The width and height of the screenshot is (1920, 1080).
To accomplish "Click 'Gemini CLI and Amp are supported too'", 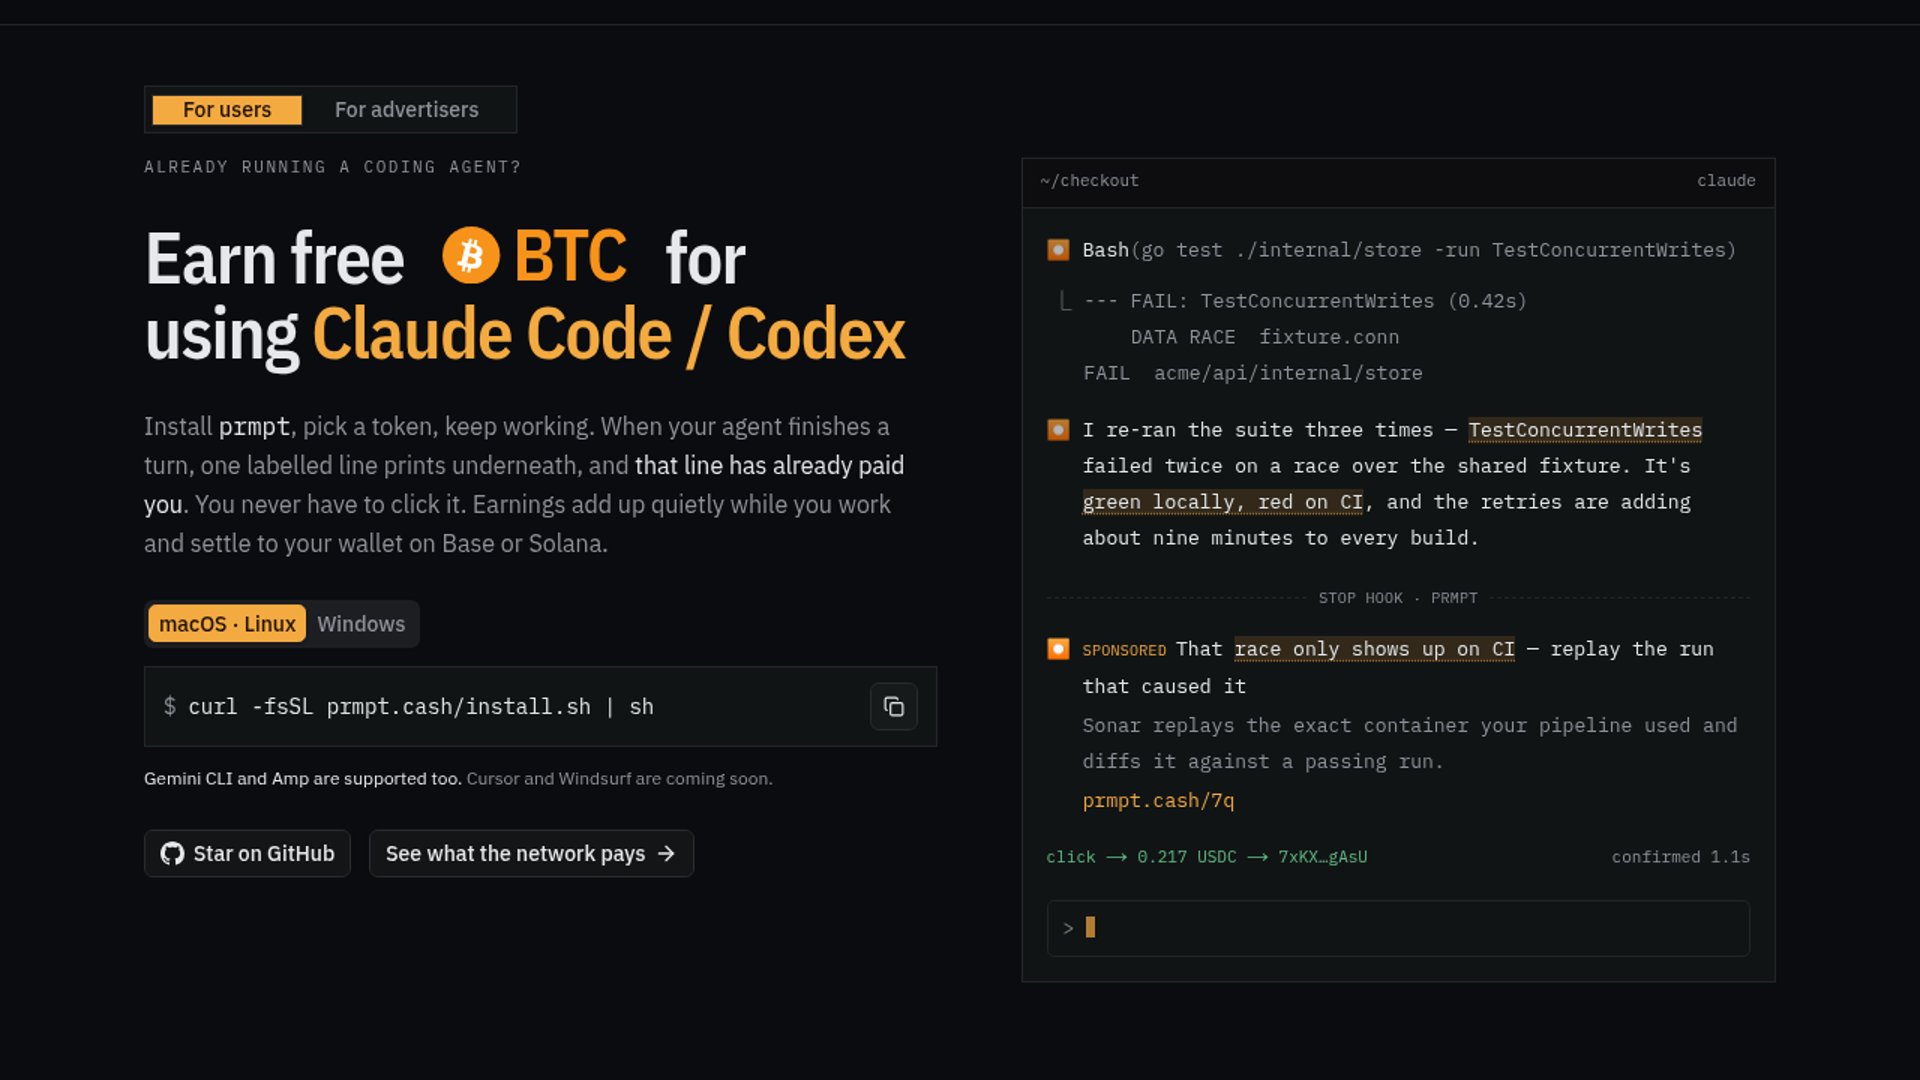I will (302, 779).
